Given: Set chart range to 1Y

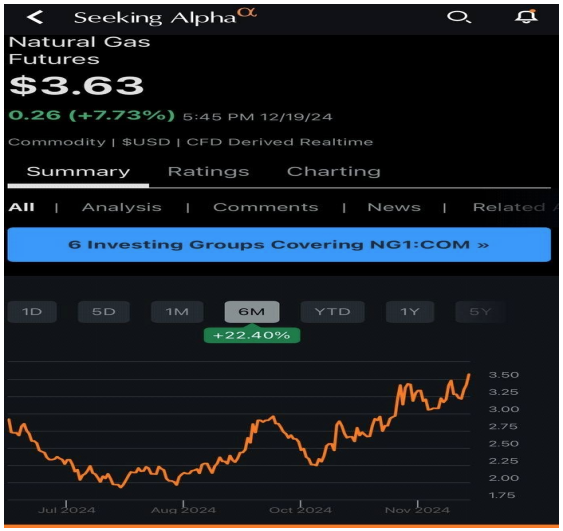Looking at the screenshot, I should 410,312.
